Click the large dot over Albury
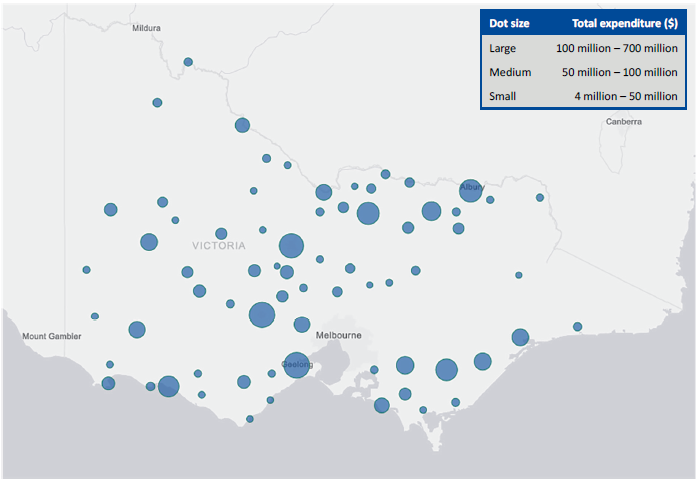This screenshot has width=698, height=482. (x=470, y=191)
